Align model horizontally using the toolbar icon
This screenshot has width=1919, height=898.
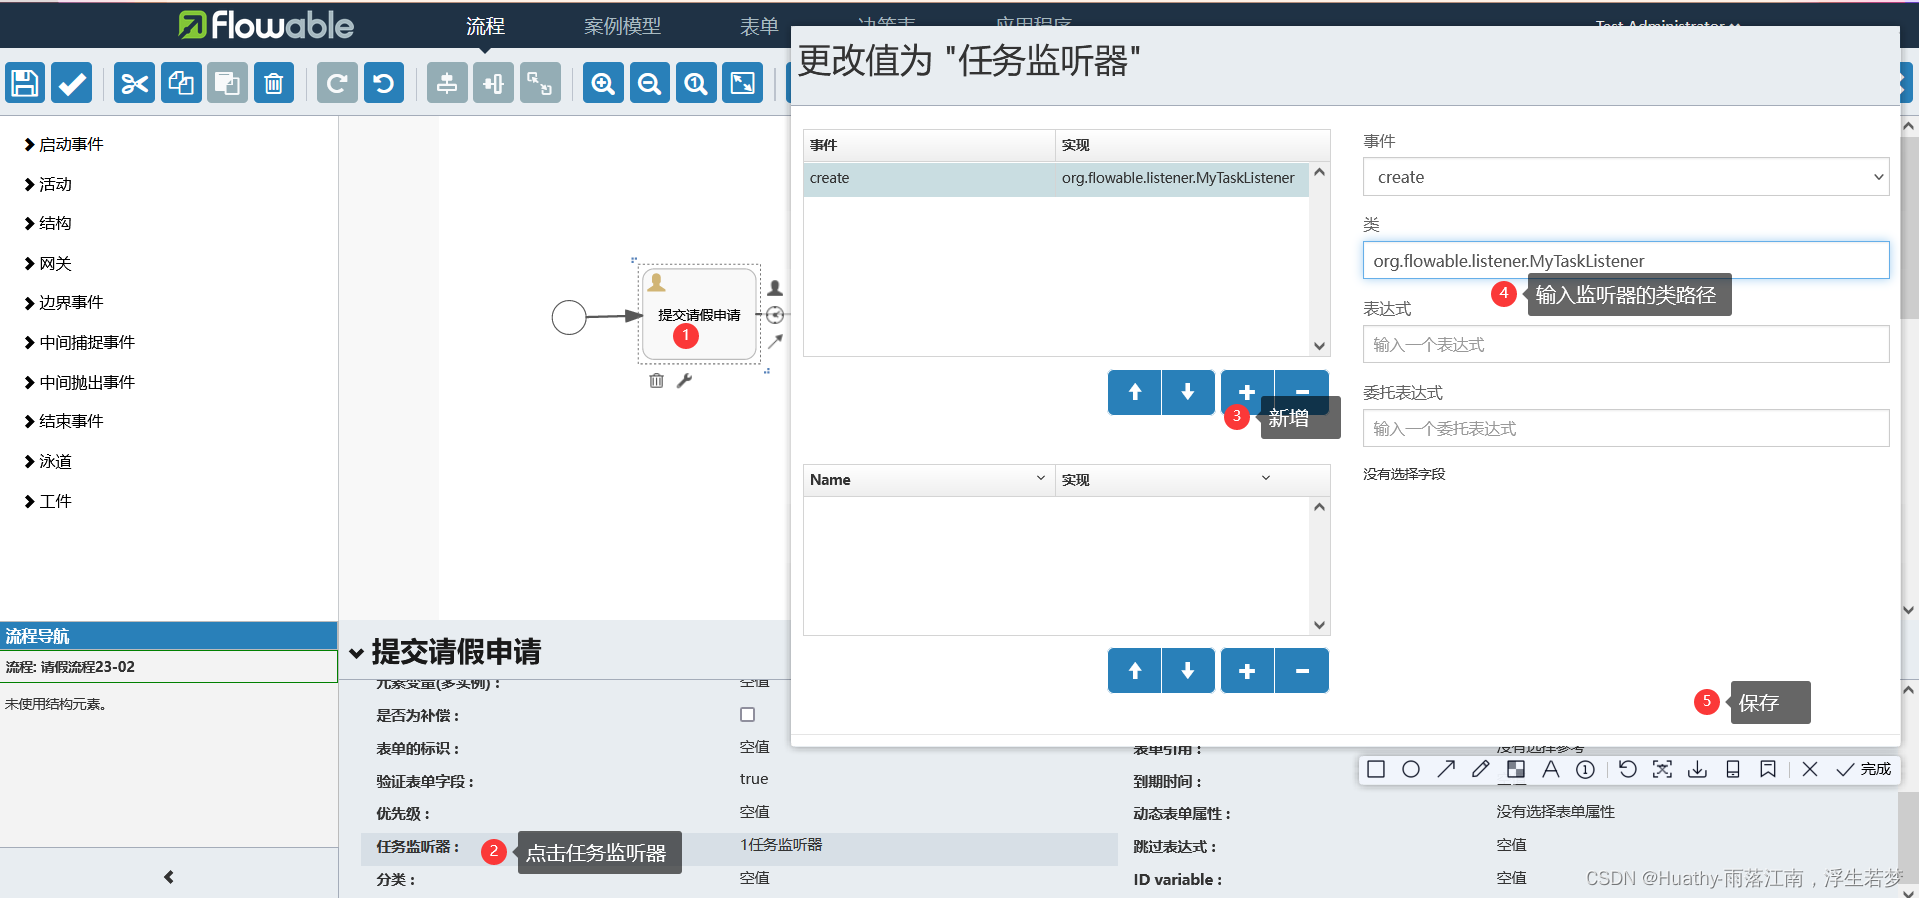[494, 83]
